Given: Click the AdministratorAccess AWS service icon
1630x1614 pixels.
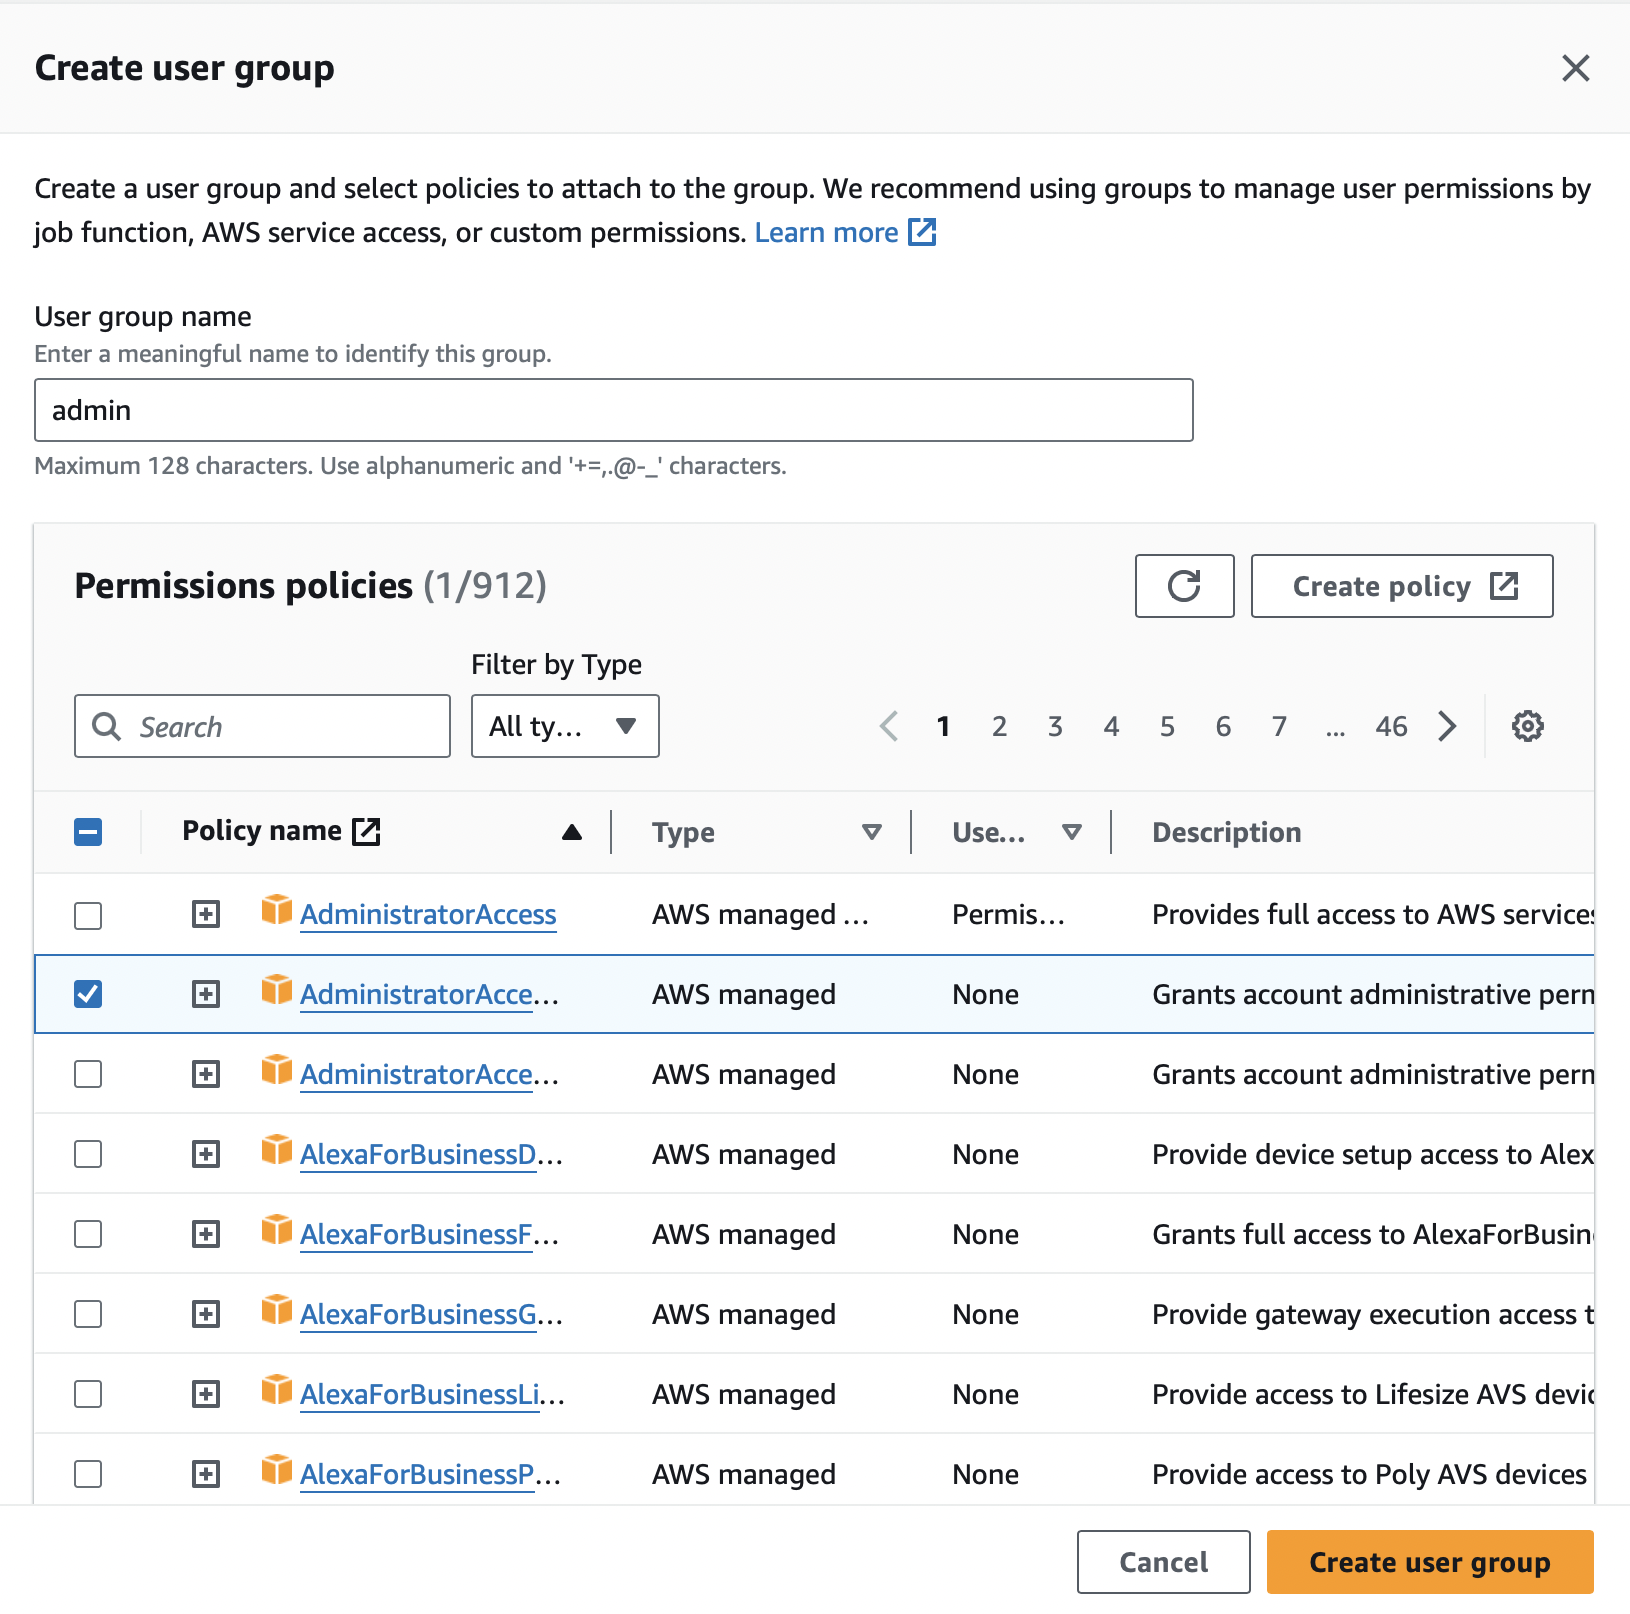Looking at the screenshot, I should tap(276, 913).
